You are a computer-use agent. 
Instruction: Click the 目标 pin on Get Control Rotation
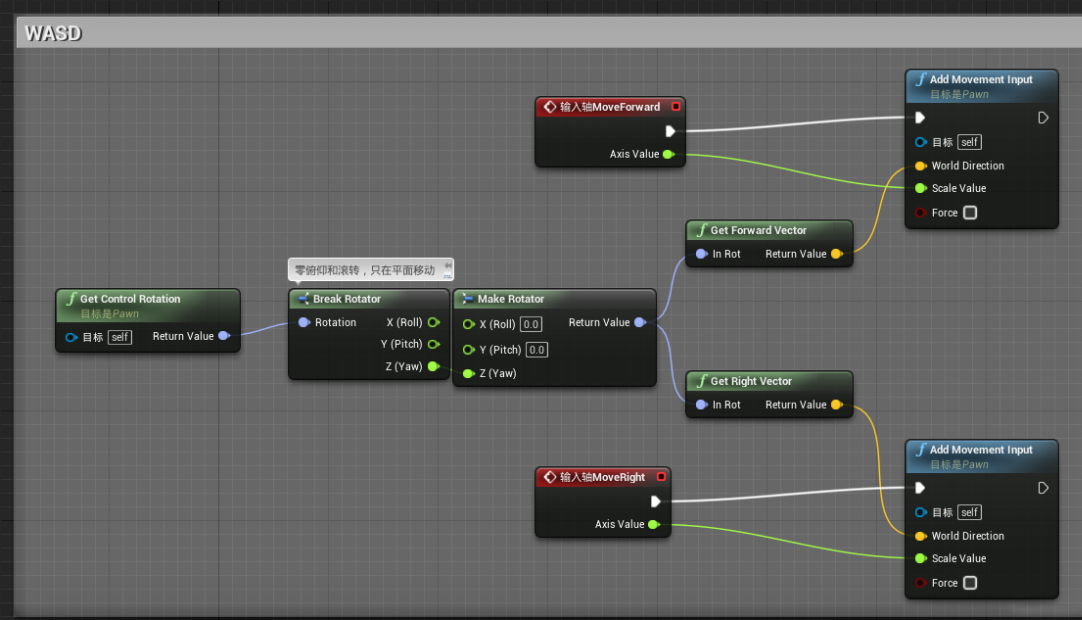pyautogui.click(x=71, y=337)
